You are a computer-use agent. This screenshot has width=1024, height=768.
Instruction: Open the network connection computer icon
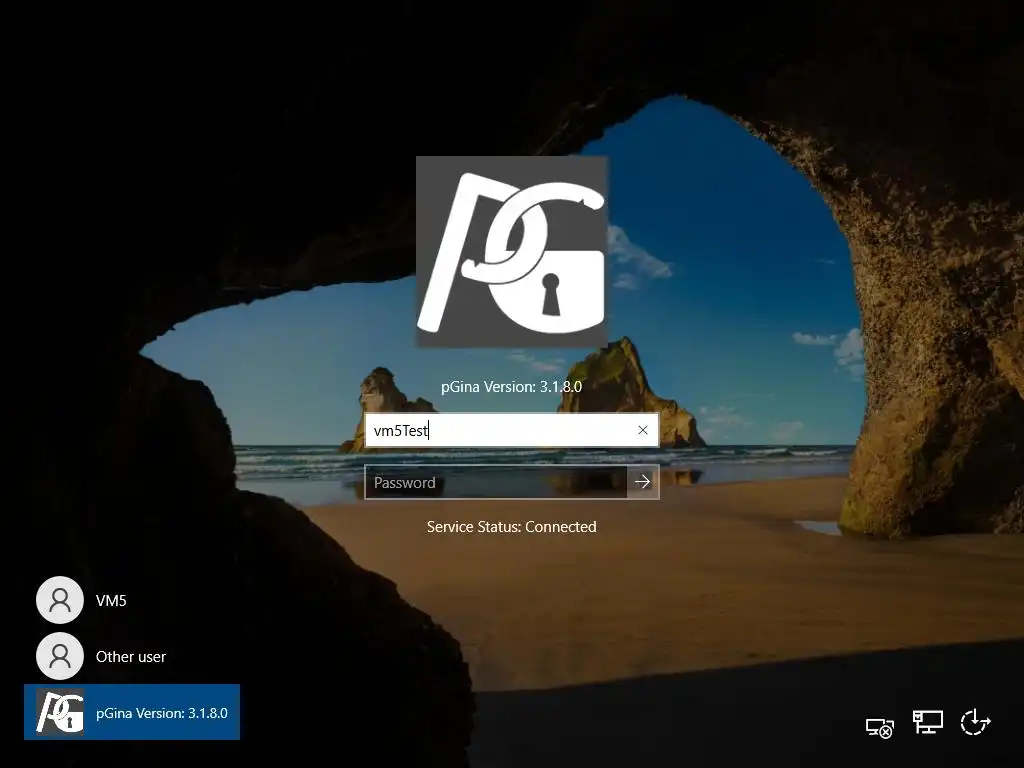click(x=927, y=722)
